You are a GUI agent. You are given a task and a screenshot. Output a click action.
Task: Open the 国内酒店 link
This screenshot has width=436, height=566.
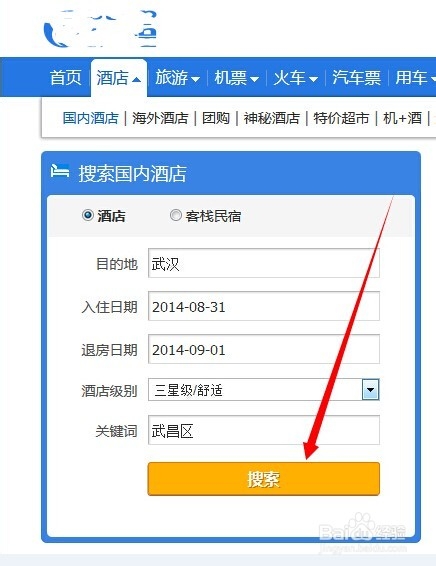pyautogui.click(x=91, y=118)
